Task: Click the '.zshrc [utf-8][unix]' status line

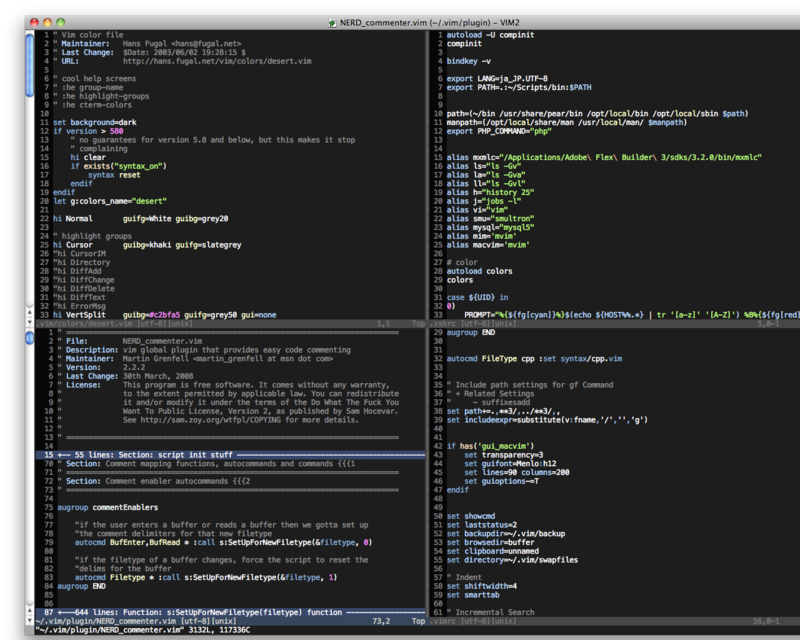Action: click(614, 324)
